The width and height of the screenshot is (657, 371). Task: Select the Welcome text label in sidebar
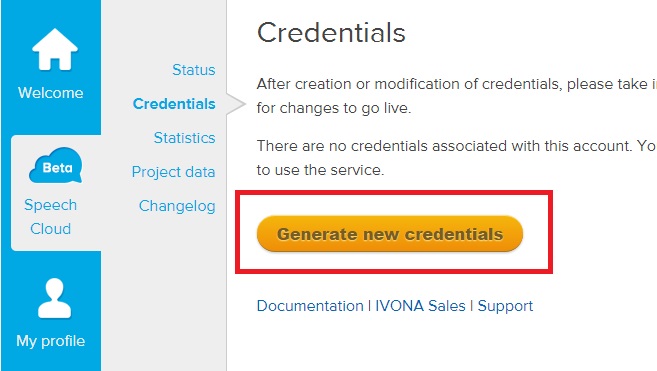(51, 93)
